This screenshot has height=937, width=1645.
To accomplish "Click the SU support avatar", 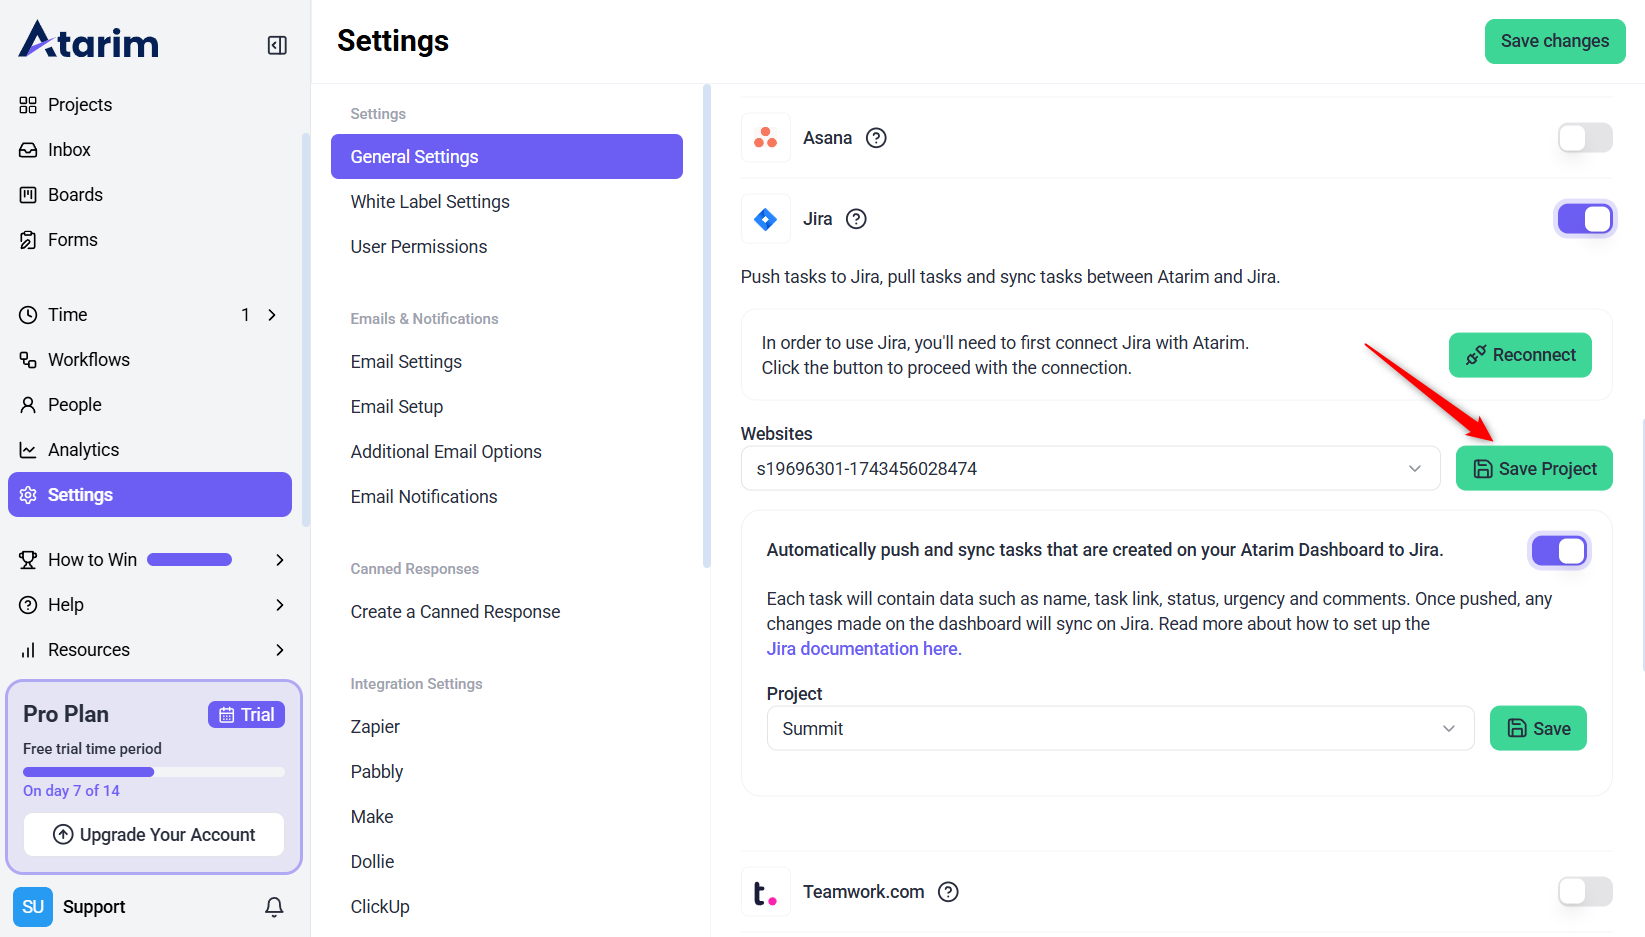I will pyautogui.click(x=33, y=907).
